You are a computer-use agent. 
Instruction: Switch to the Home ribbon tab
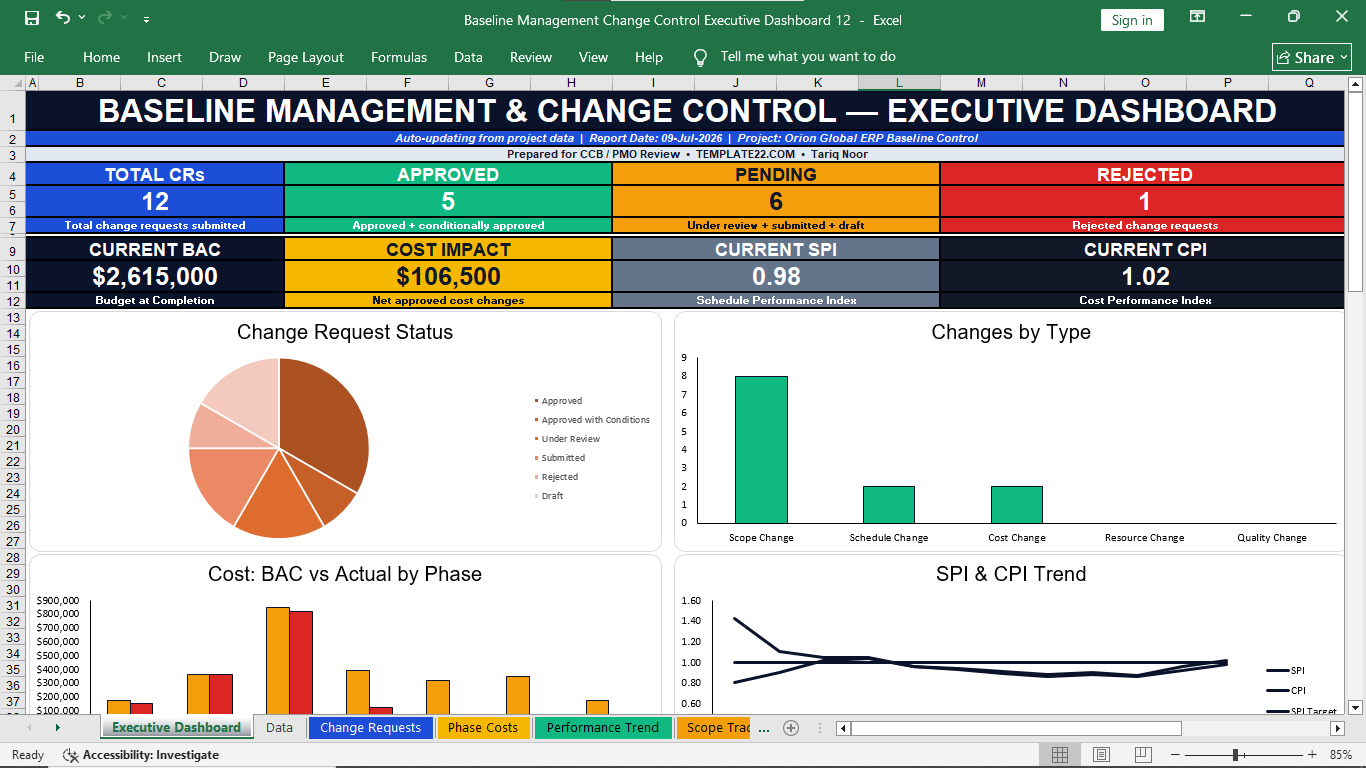[x=101, y=57]
